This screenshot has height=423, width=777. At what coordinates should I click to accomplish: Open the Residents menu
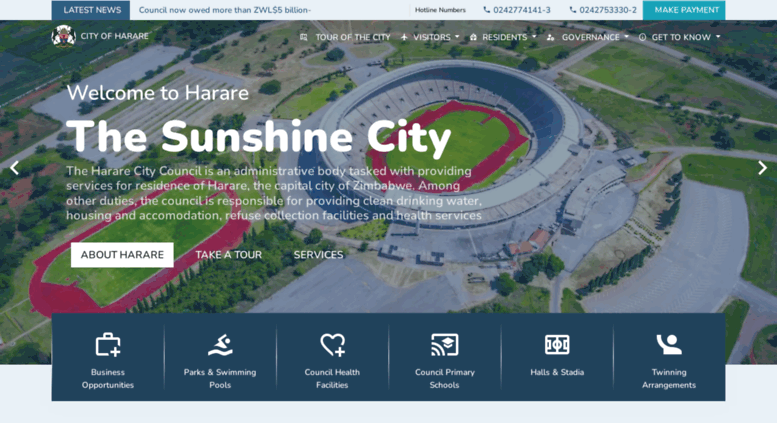click(503, 37)
